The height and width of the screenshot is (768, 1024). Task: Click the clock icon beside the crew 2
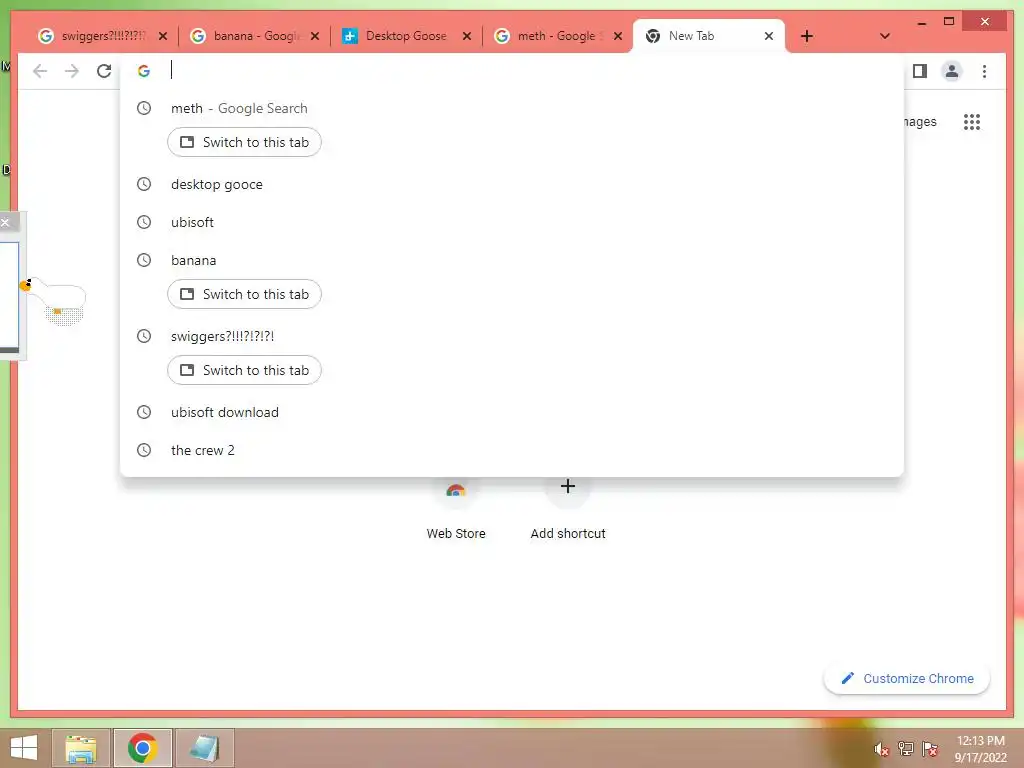144,450
